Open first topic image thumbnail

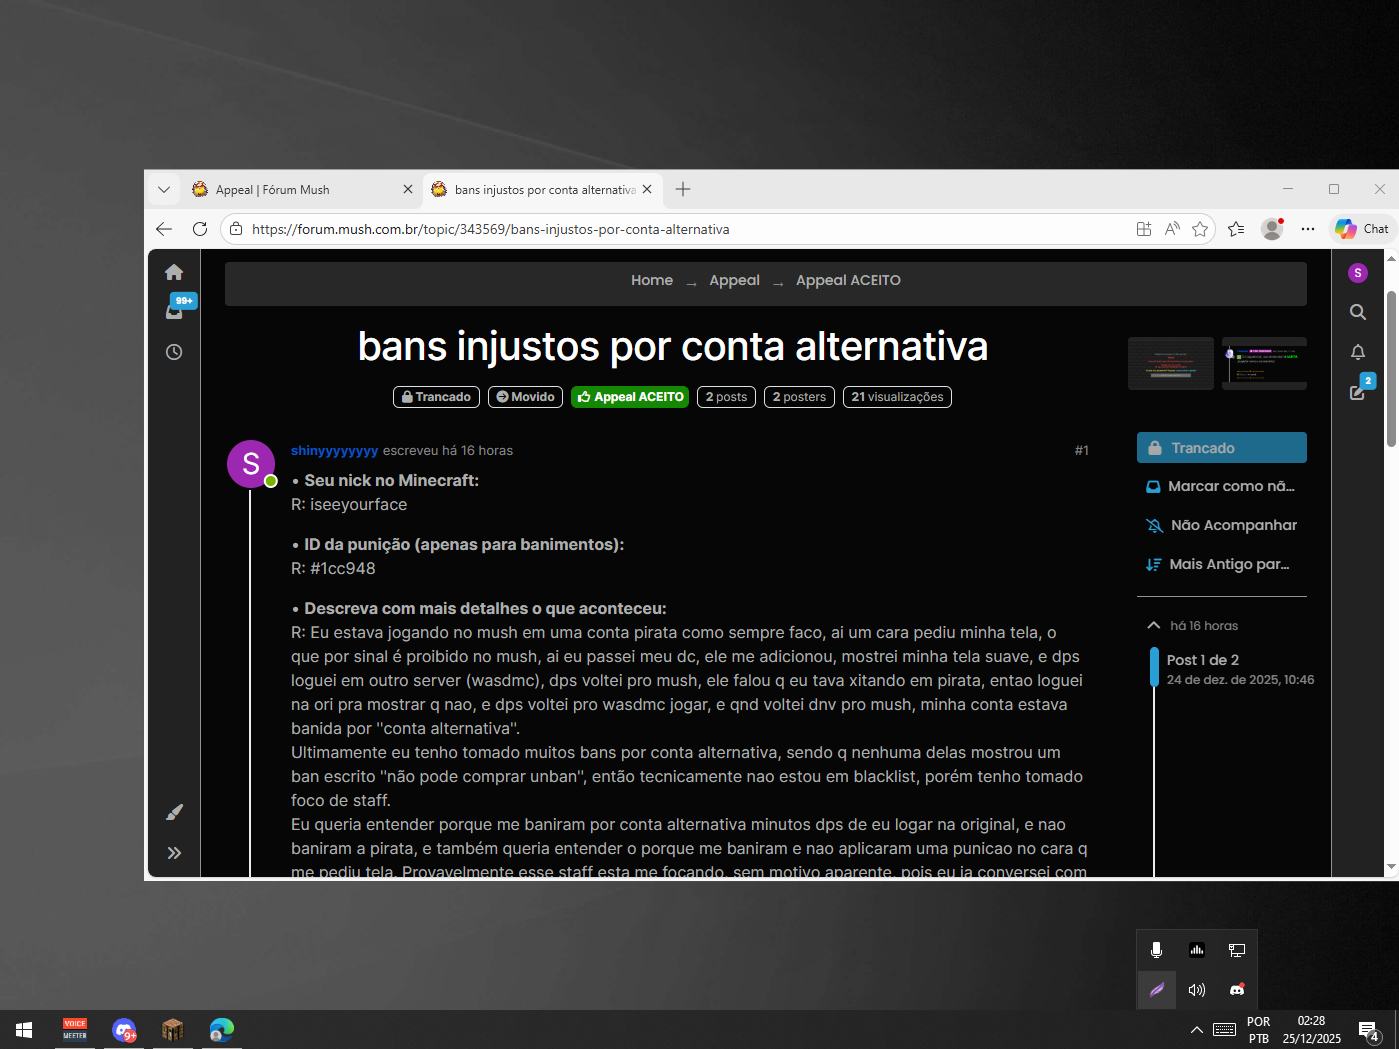1171,363
